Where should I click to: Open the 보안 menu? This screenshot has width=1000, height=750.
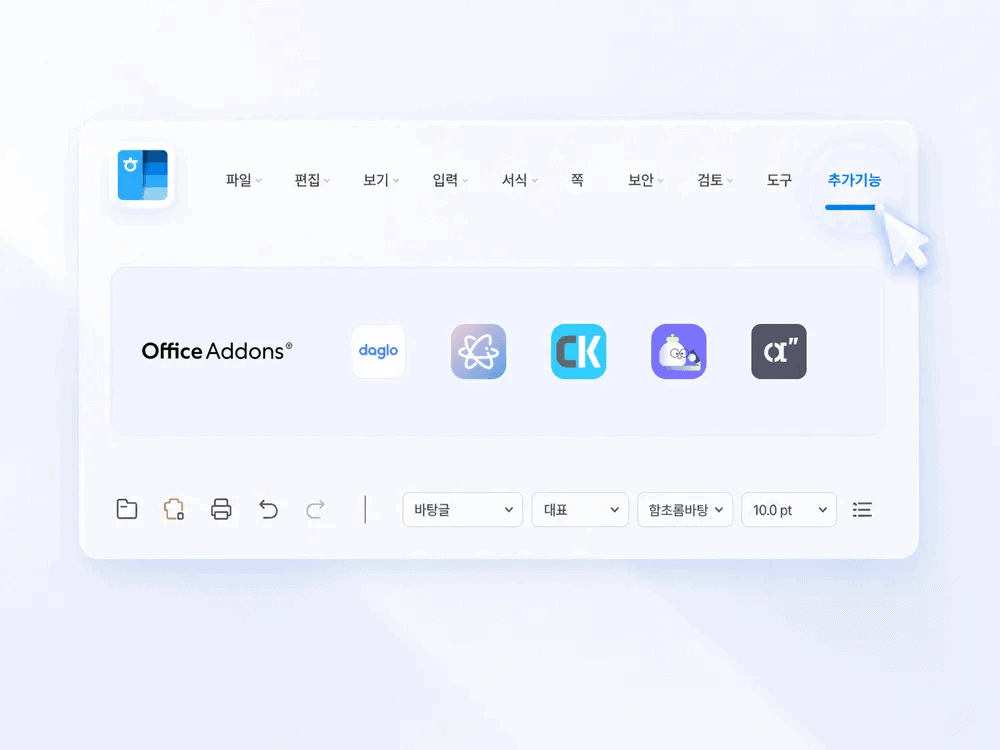click(645, 180)
